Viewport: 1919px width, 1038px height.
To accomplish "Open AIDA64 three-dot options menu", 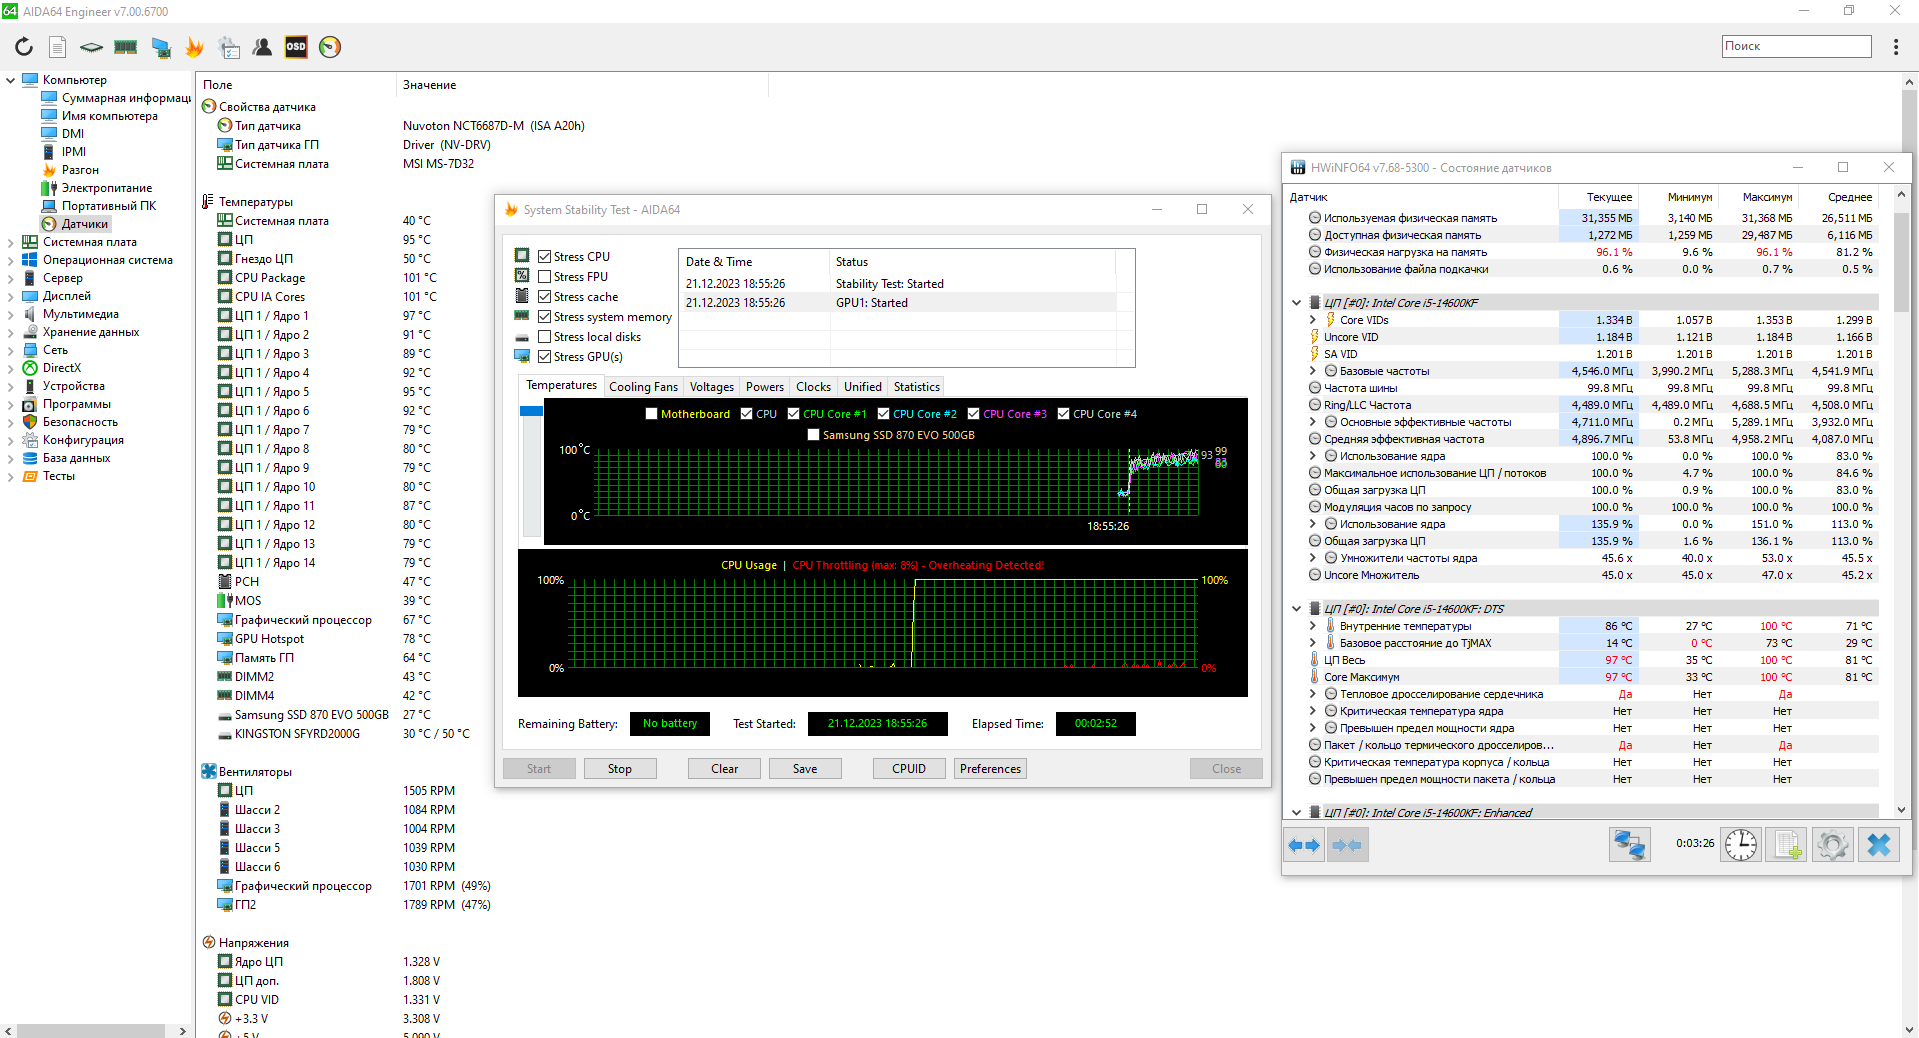I will pyautogui.click(x=1895, y=47).
